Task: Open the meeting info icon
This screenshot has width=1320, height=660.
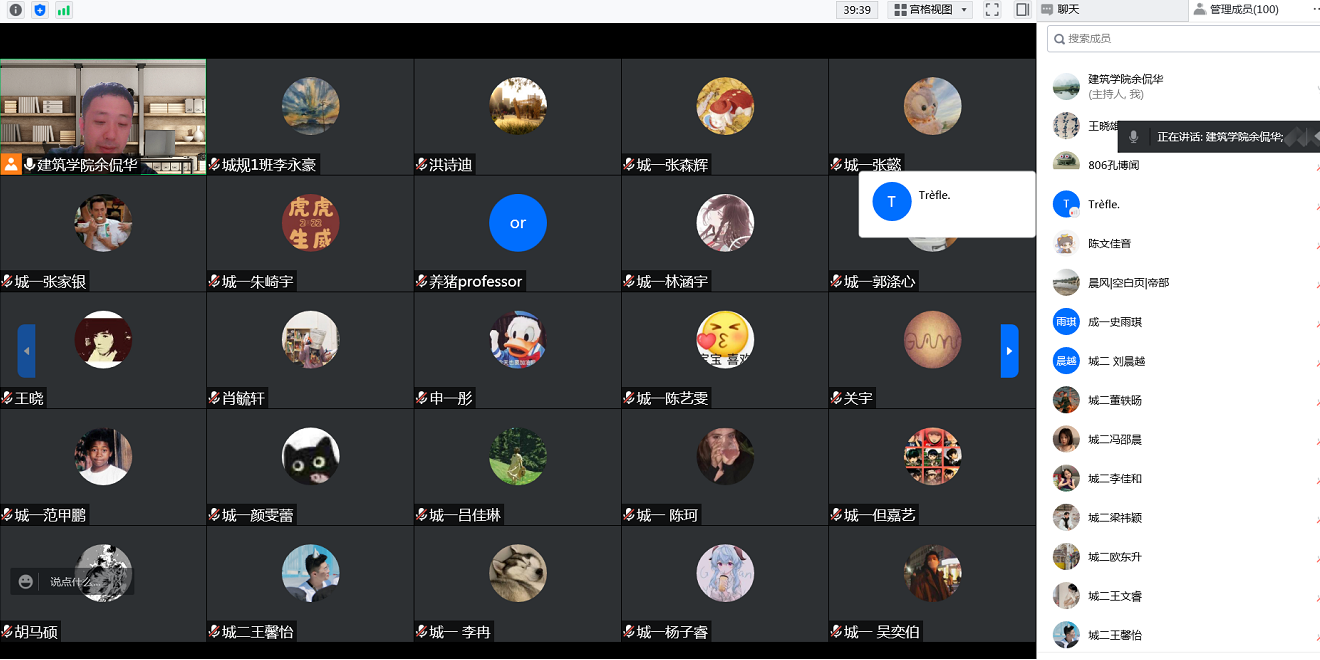Action: coord(16,10)
